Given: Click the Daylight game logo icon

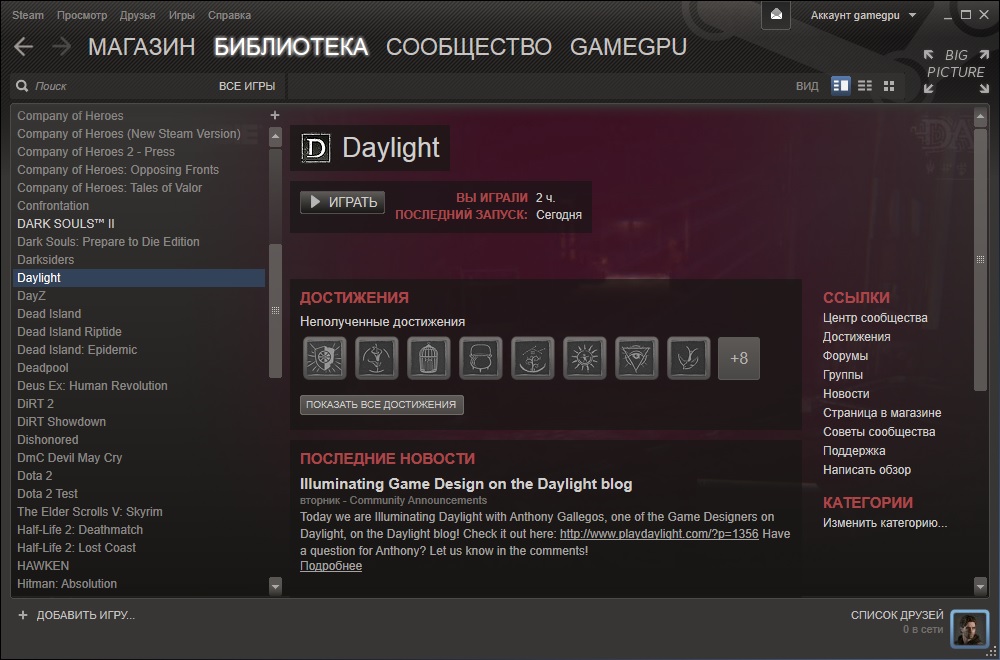Looking at the screenshot, I should [x=315, y=148].
